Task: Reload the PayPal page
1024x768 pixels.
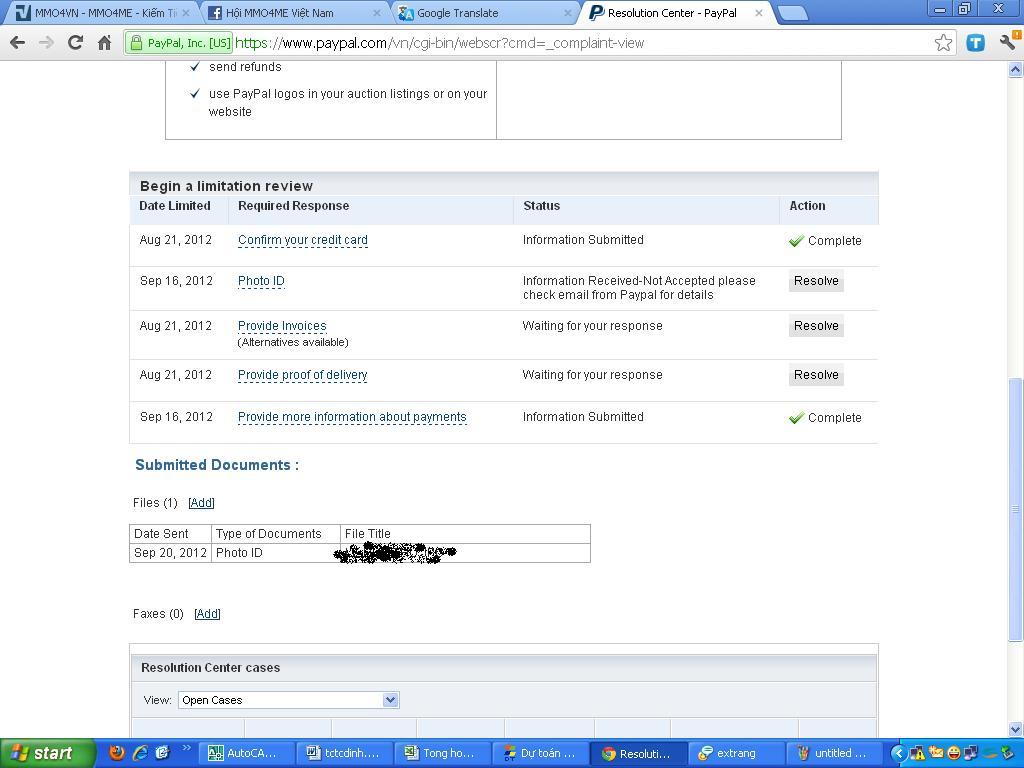Action: (x=75, y=43)
